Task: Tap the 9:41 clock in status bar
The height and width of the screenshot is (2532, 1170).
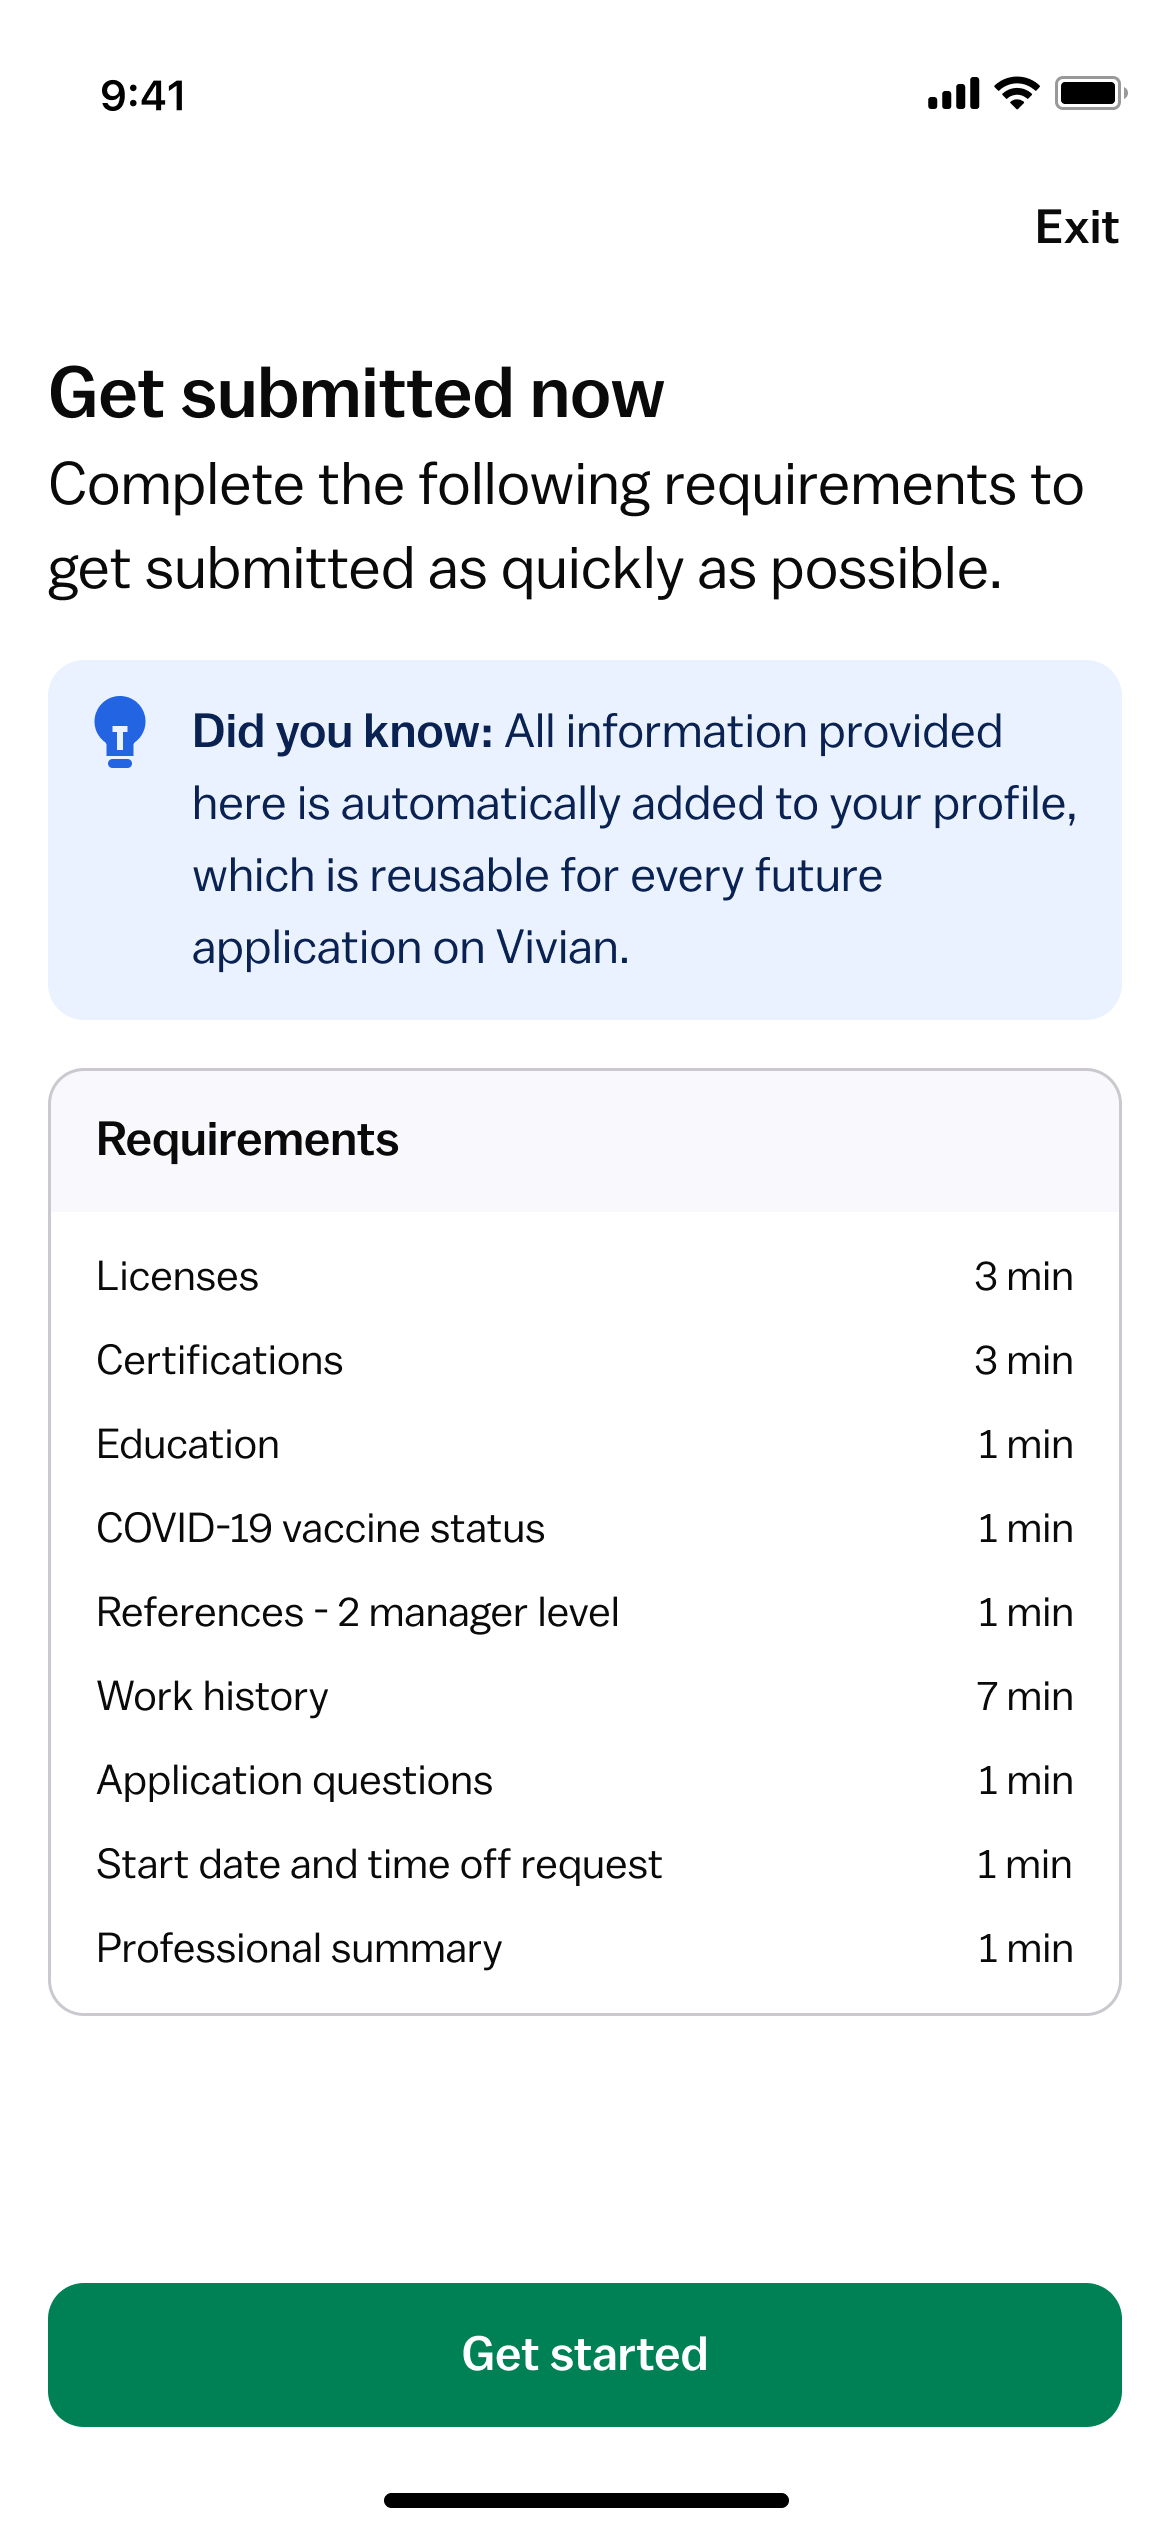Action: [143, 96]
